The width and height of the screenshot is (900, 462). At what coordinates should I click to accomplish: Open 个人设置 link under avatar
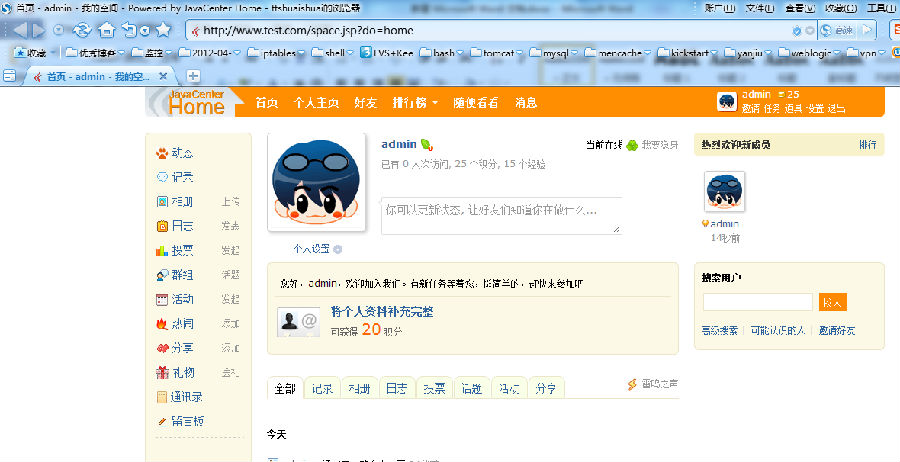pos(311,249)
